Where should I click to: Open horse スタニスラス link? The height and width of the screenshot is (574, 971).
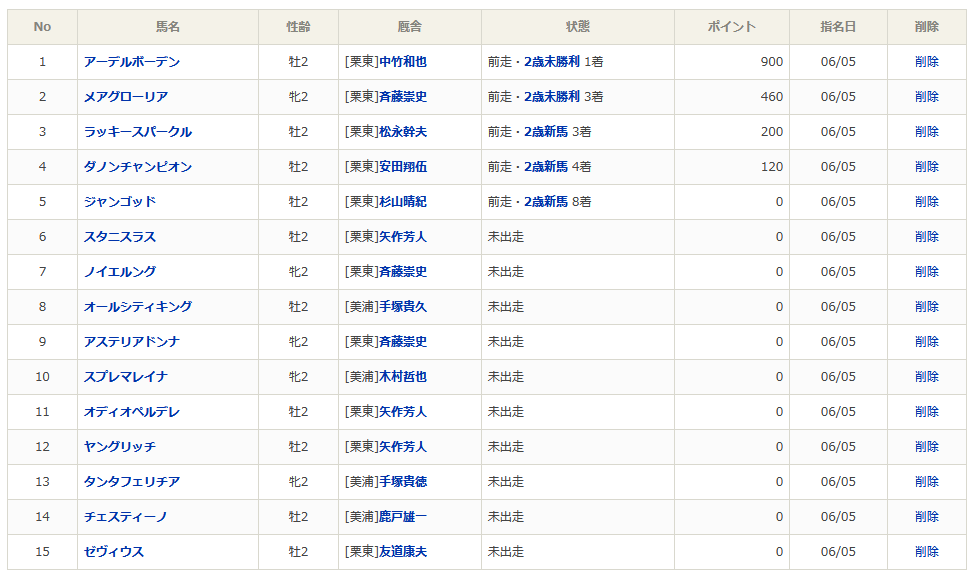pos(120,237)
